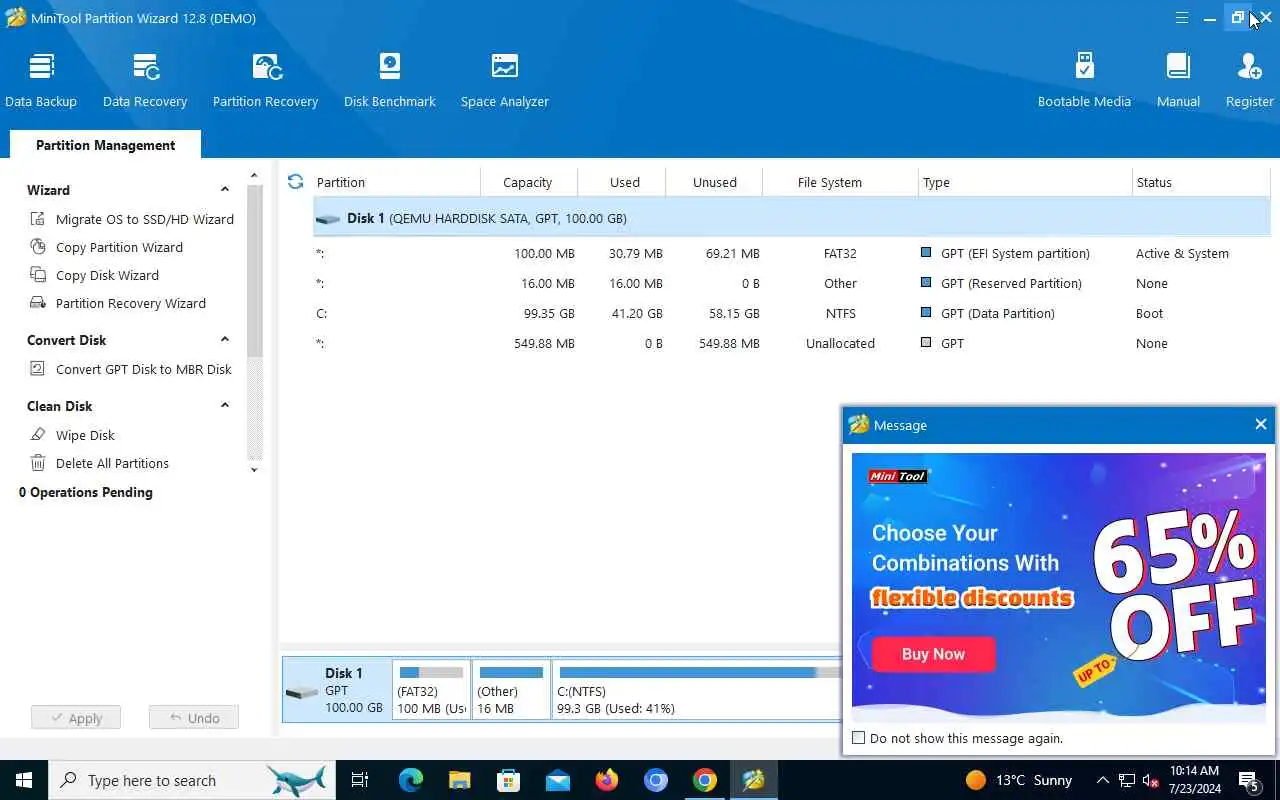Open the Manual
Screen dimensions: 1280x800
pos(1178,80)
